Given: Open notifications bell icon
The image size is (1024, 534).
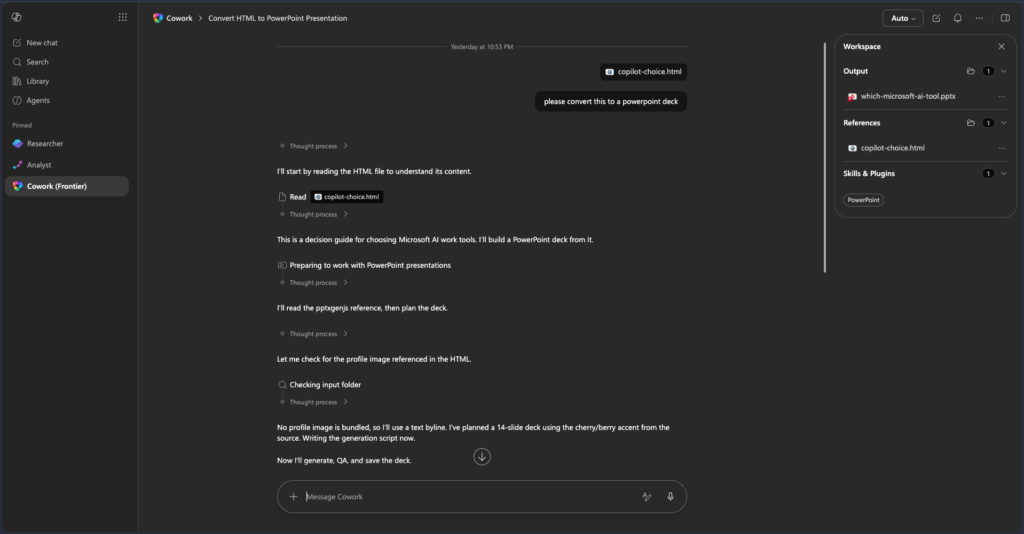Looking at the screenshot, I should click(x=957, y=18).
